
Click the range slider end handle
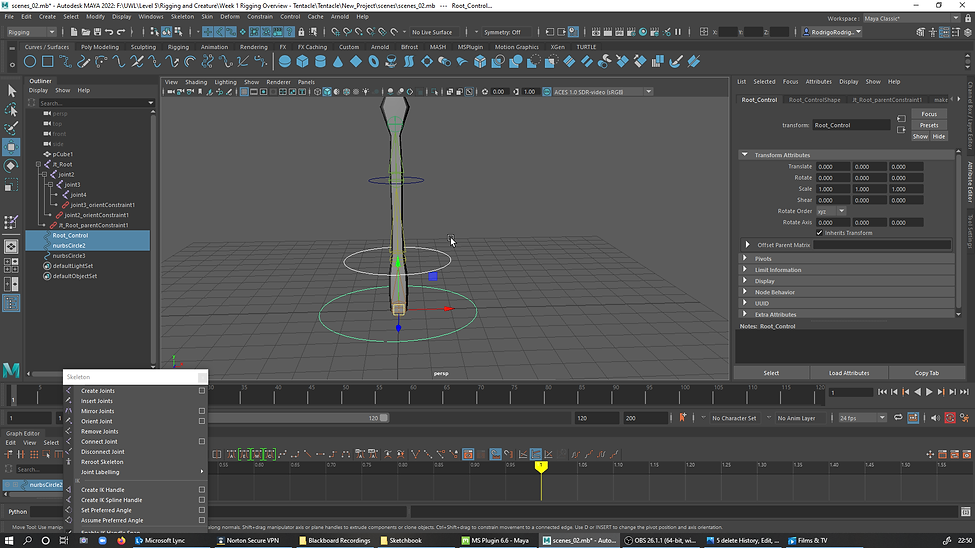(x=384, y=418)
